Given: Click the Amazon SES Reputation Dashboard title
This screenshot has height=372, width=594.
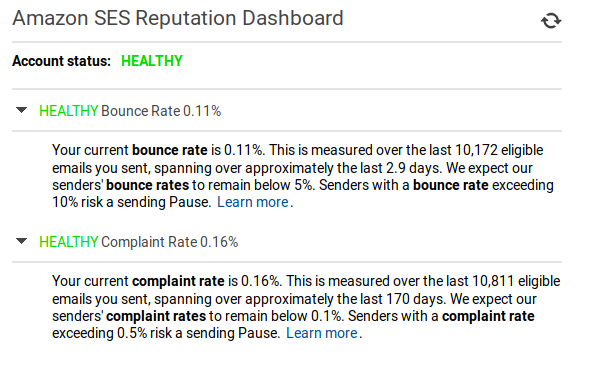Looking at the screenshot, I should [178, 18].
